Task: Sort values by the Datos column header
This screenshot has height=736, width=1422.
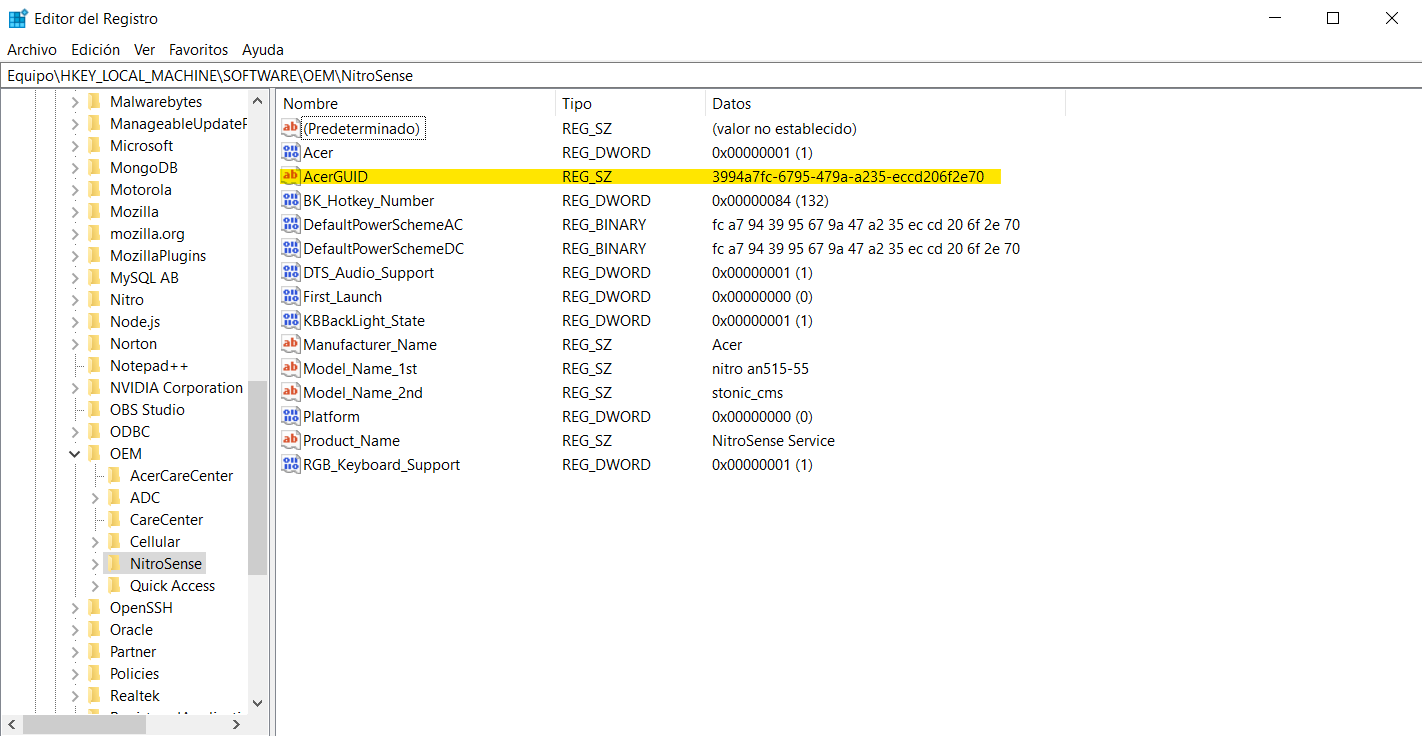Action: pyautogui.click(x=885, y=103)
